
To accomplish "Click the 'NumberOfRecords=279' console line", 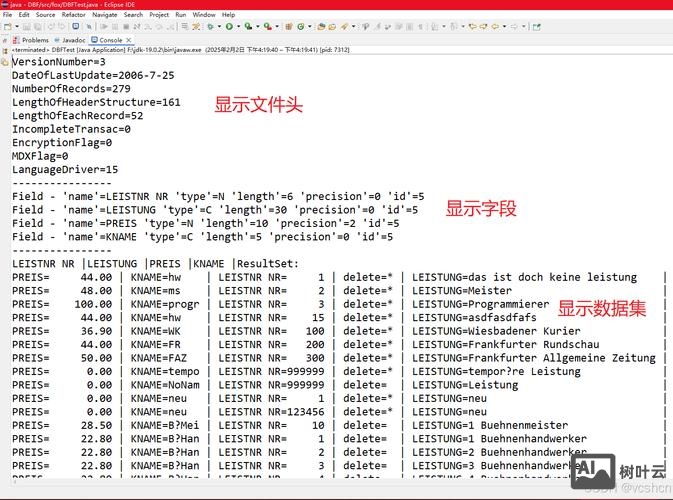I will pyautogui.click(x=71, y=89).
